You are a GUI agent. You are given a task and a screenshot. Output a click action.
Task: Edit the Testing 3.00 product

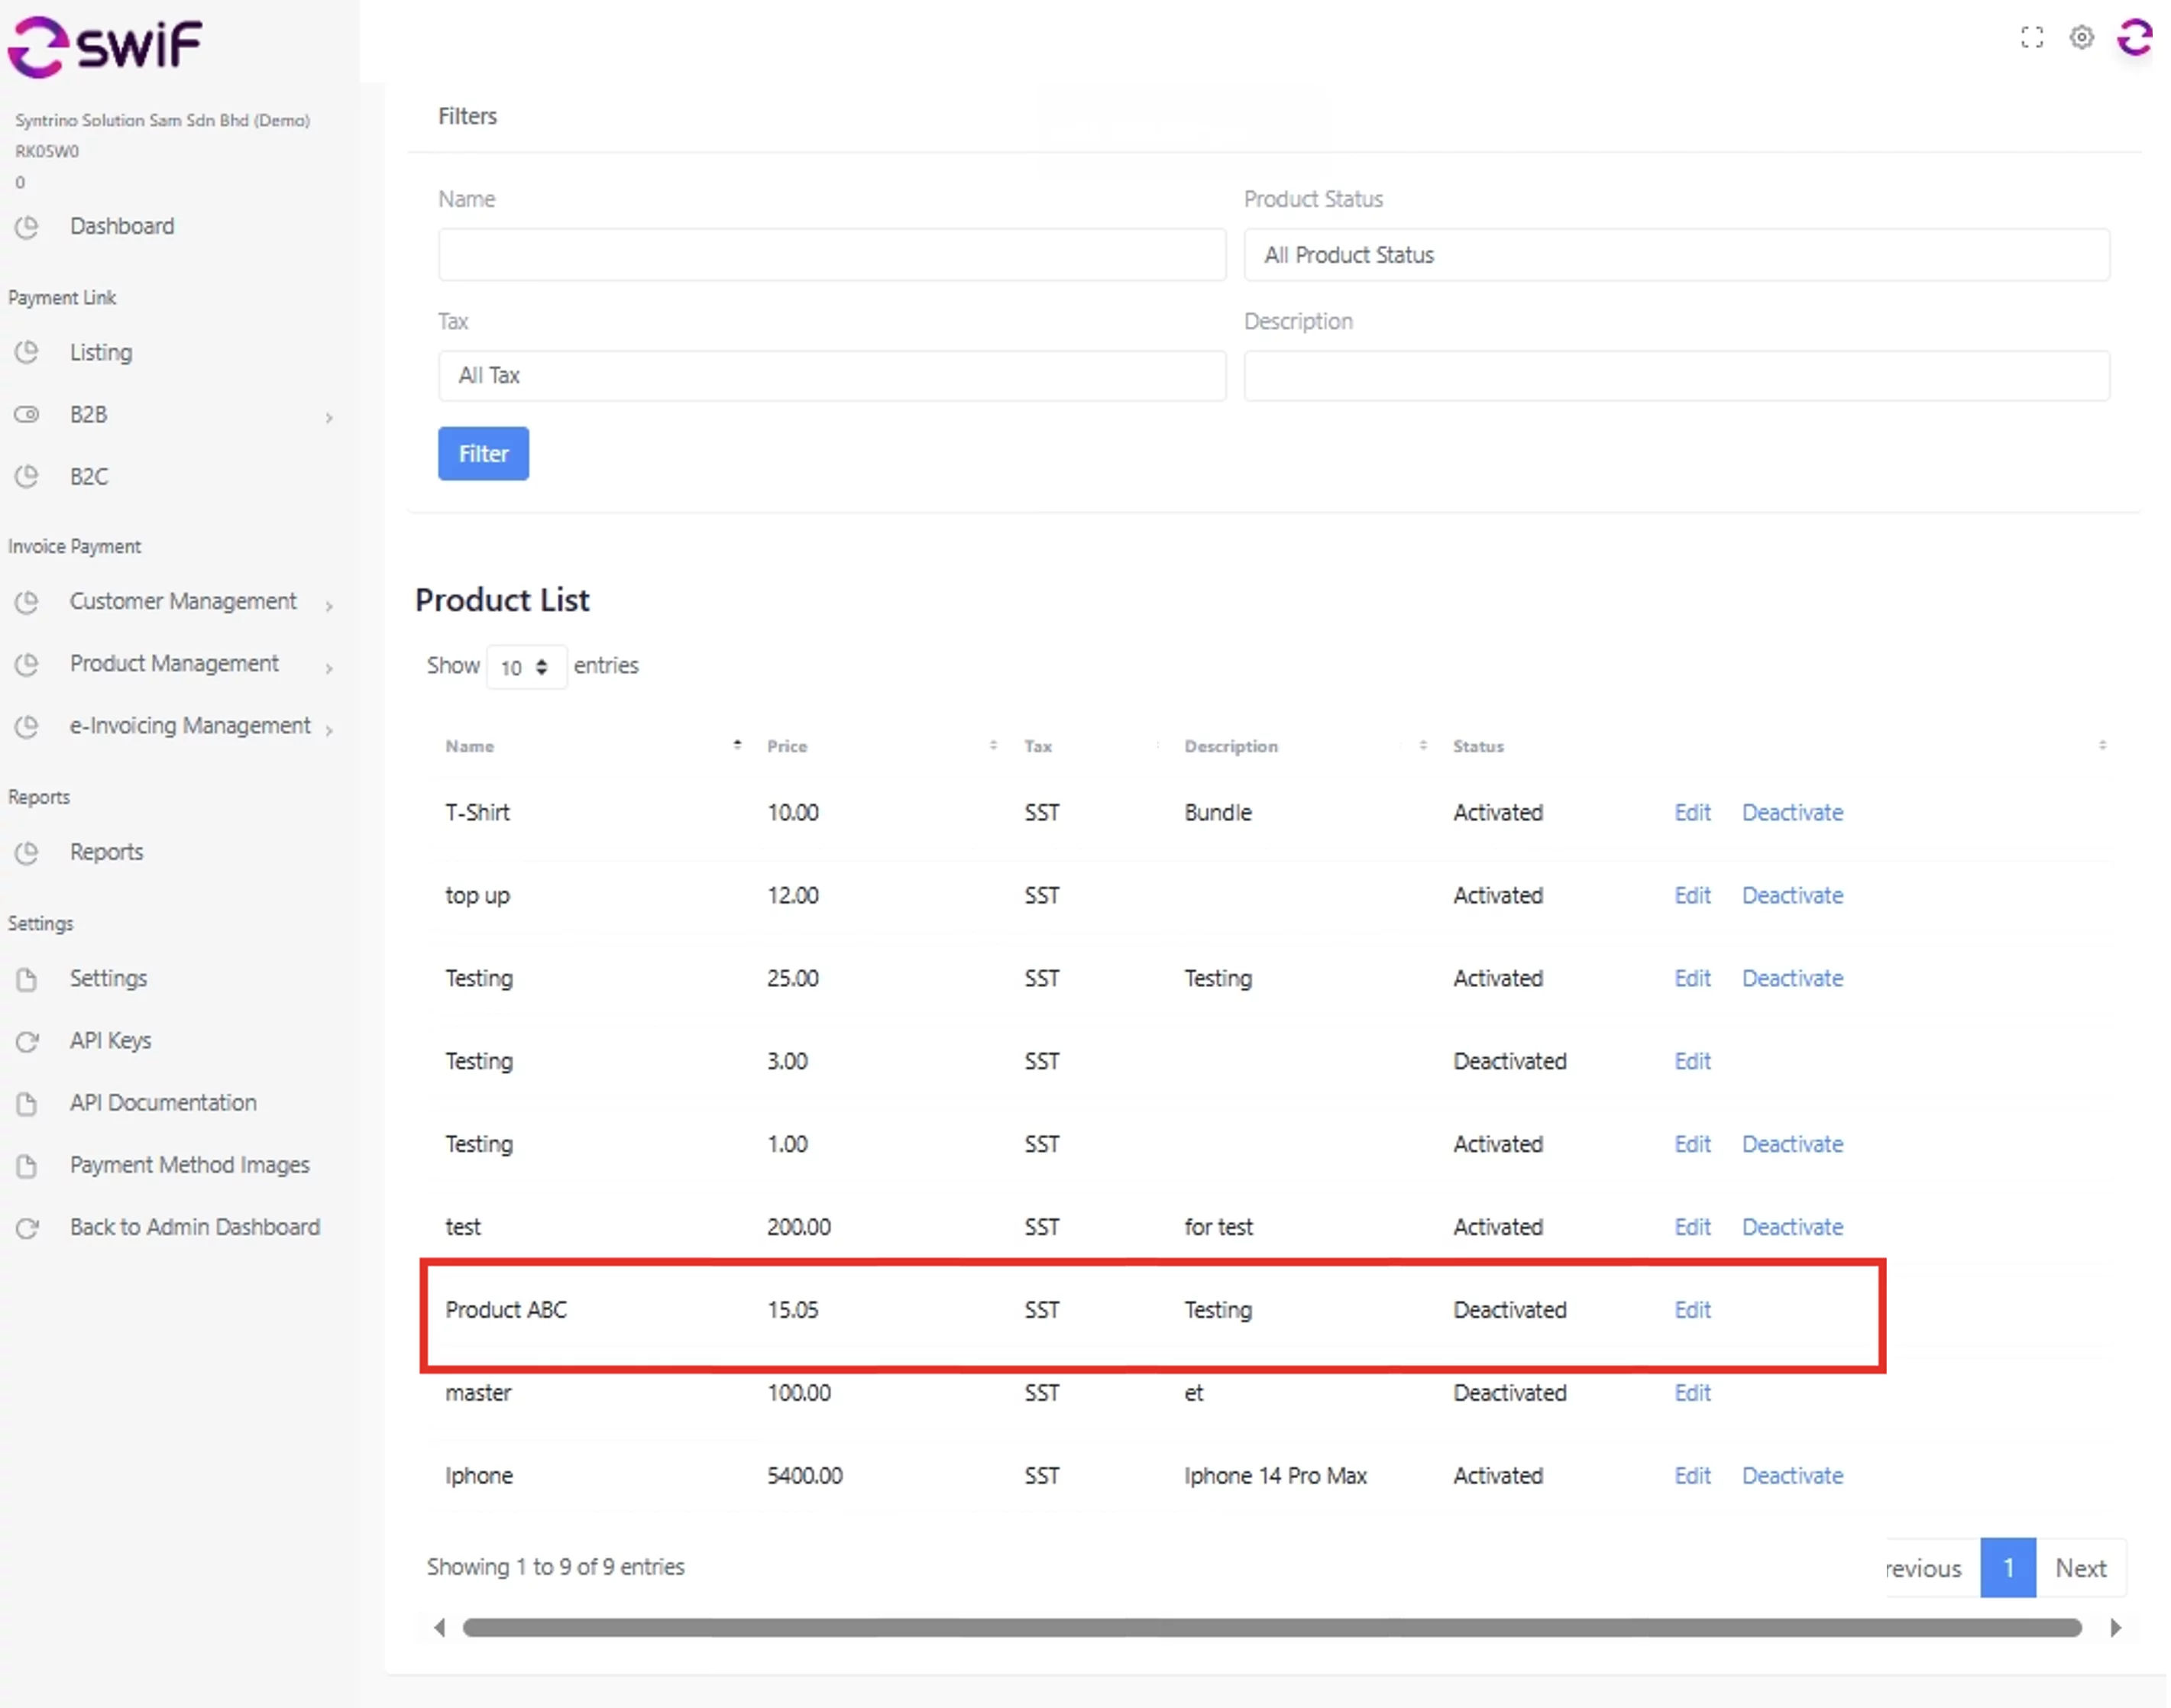pos(1692,1061)
